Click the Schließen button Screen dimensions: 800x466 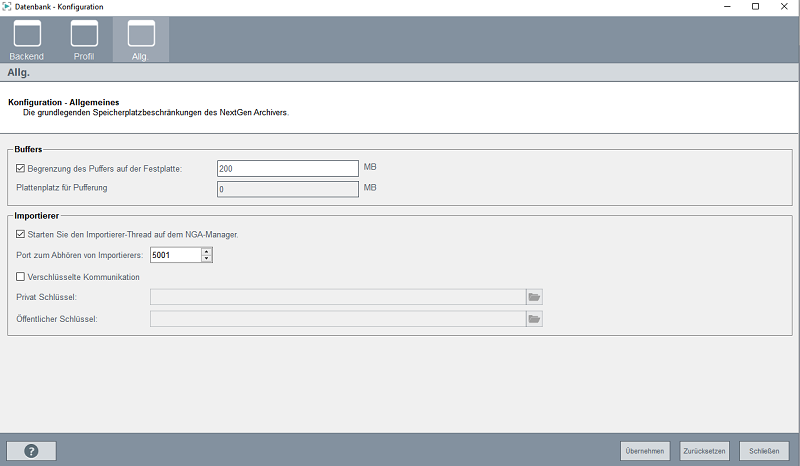point(764,451)
